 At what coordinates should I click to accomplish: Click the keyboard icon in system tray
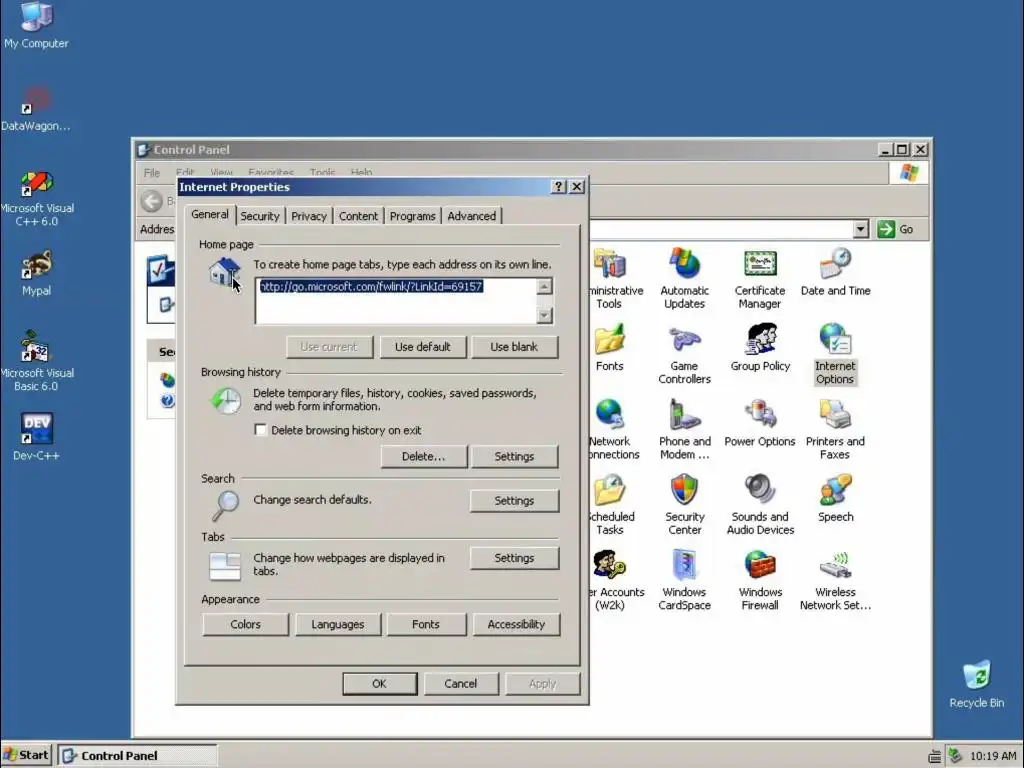coord(935,756)
